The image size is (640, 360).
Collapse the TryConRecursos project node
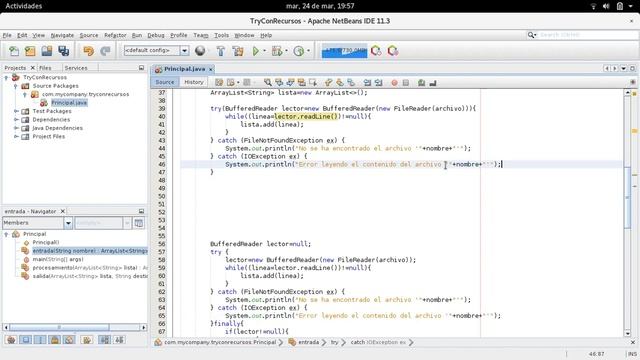point(6,77)
